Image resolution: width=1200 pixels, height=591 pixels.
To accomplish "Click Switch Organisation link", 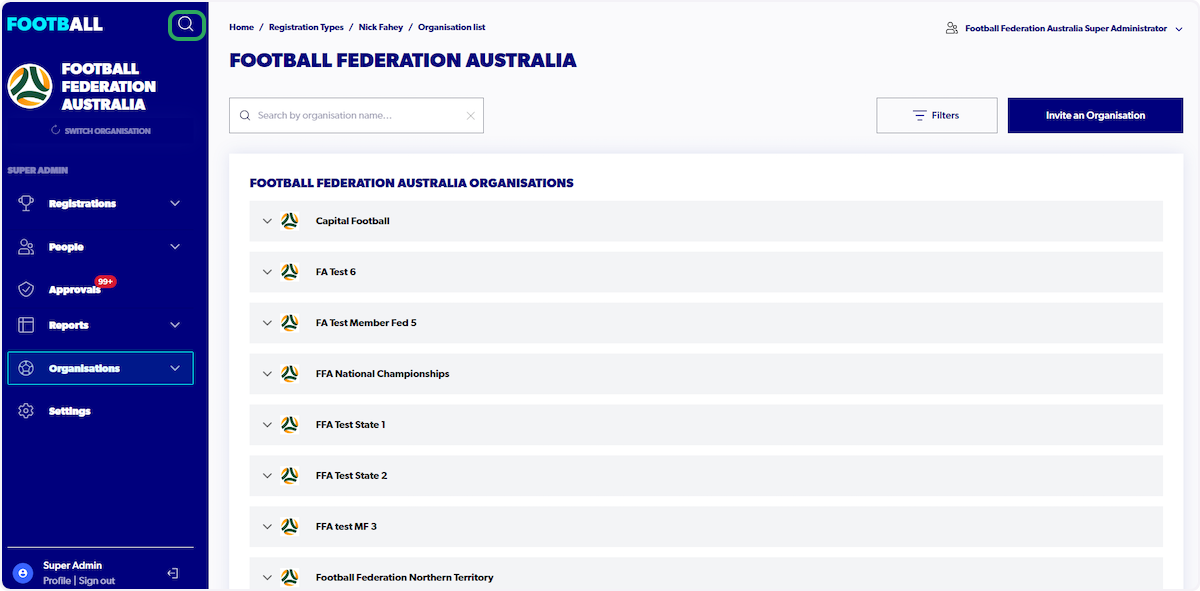I will coord(100,131).
